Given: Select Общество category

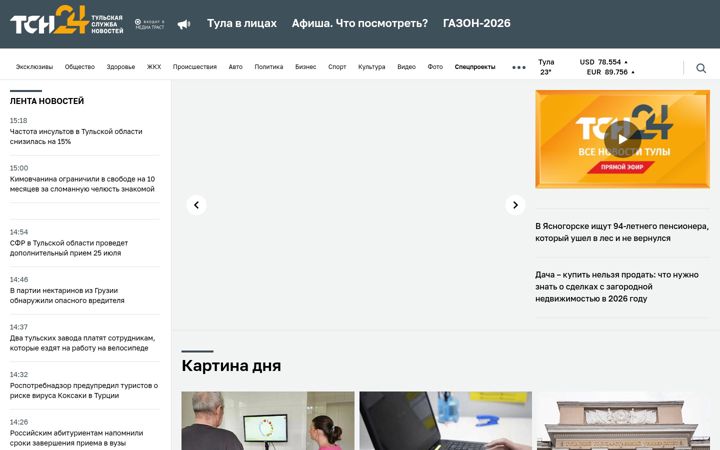Looking at the screenshot, I should 79,67.
